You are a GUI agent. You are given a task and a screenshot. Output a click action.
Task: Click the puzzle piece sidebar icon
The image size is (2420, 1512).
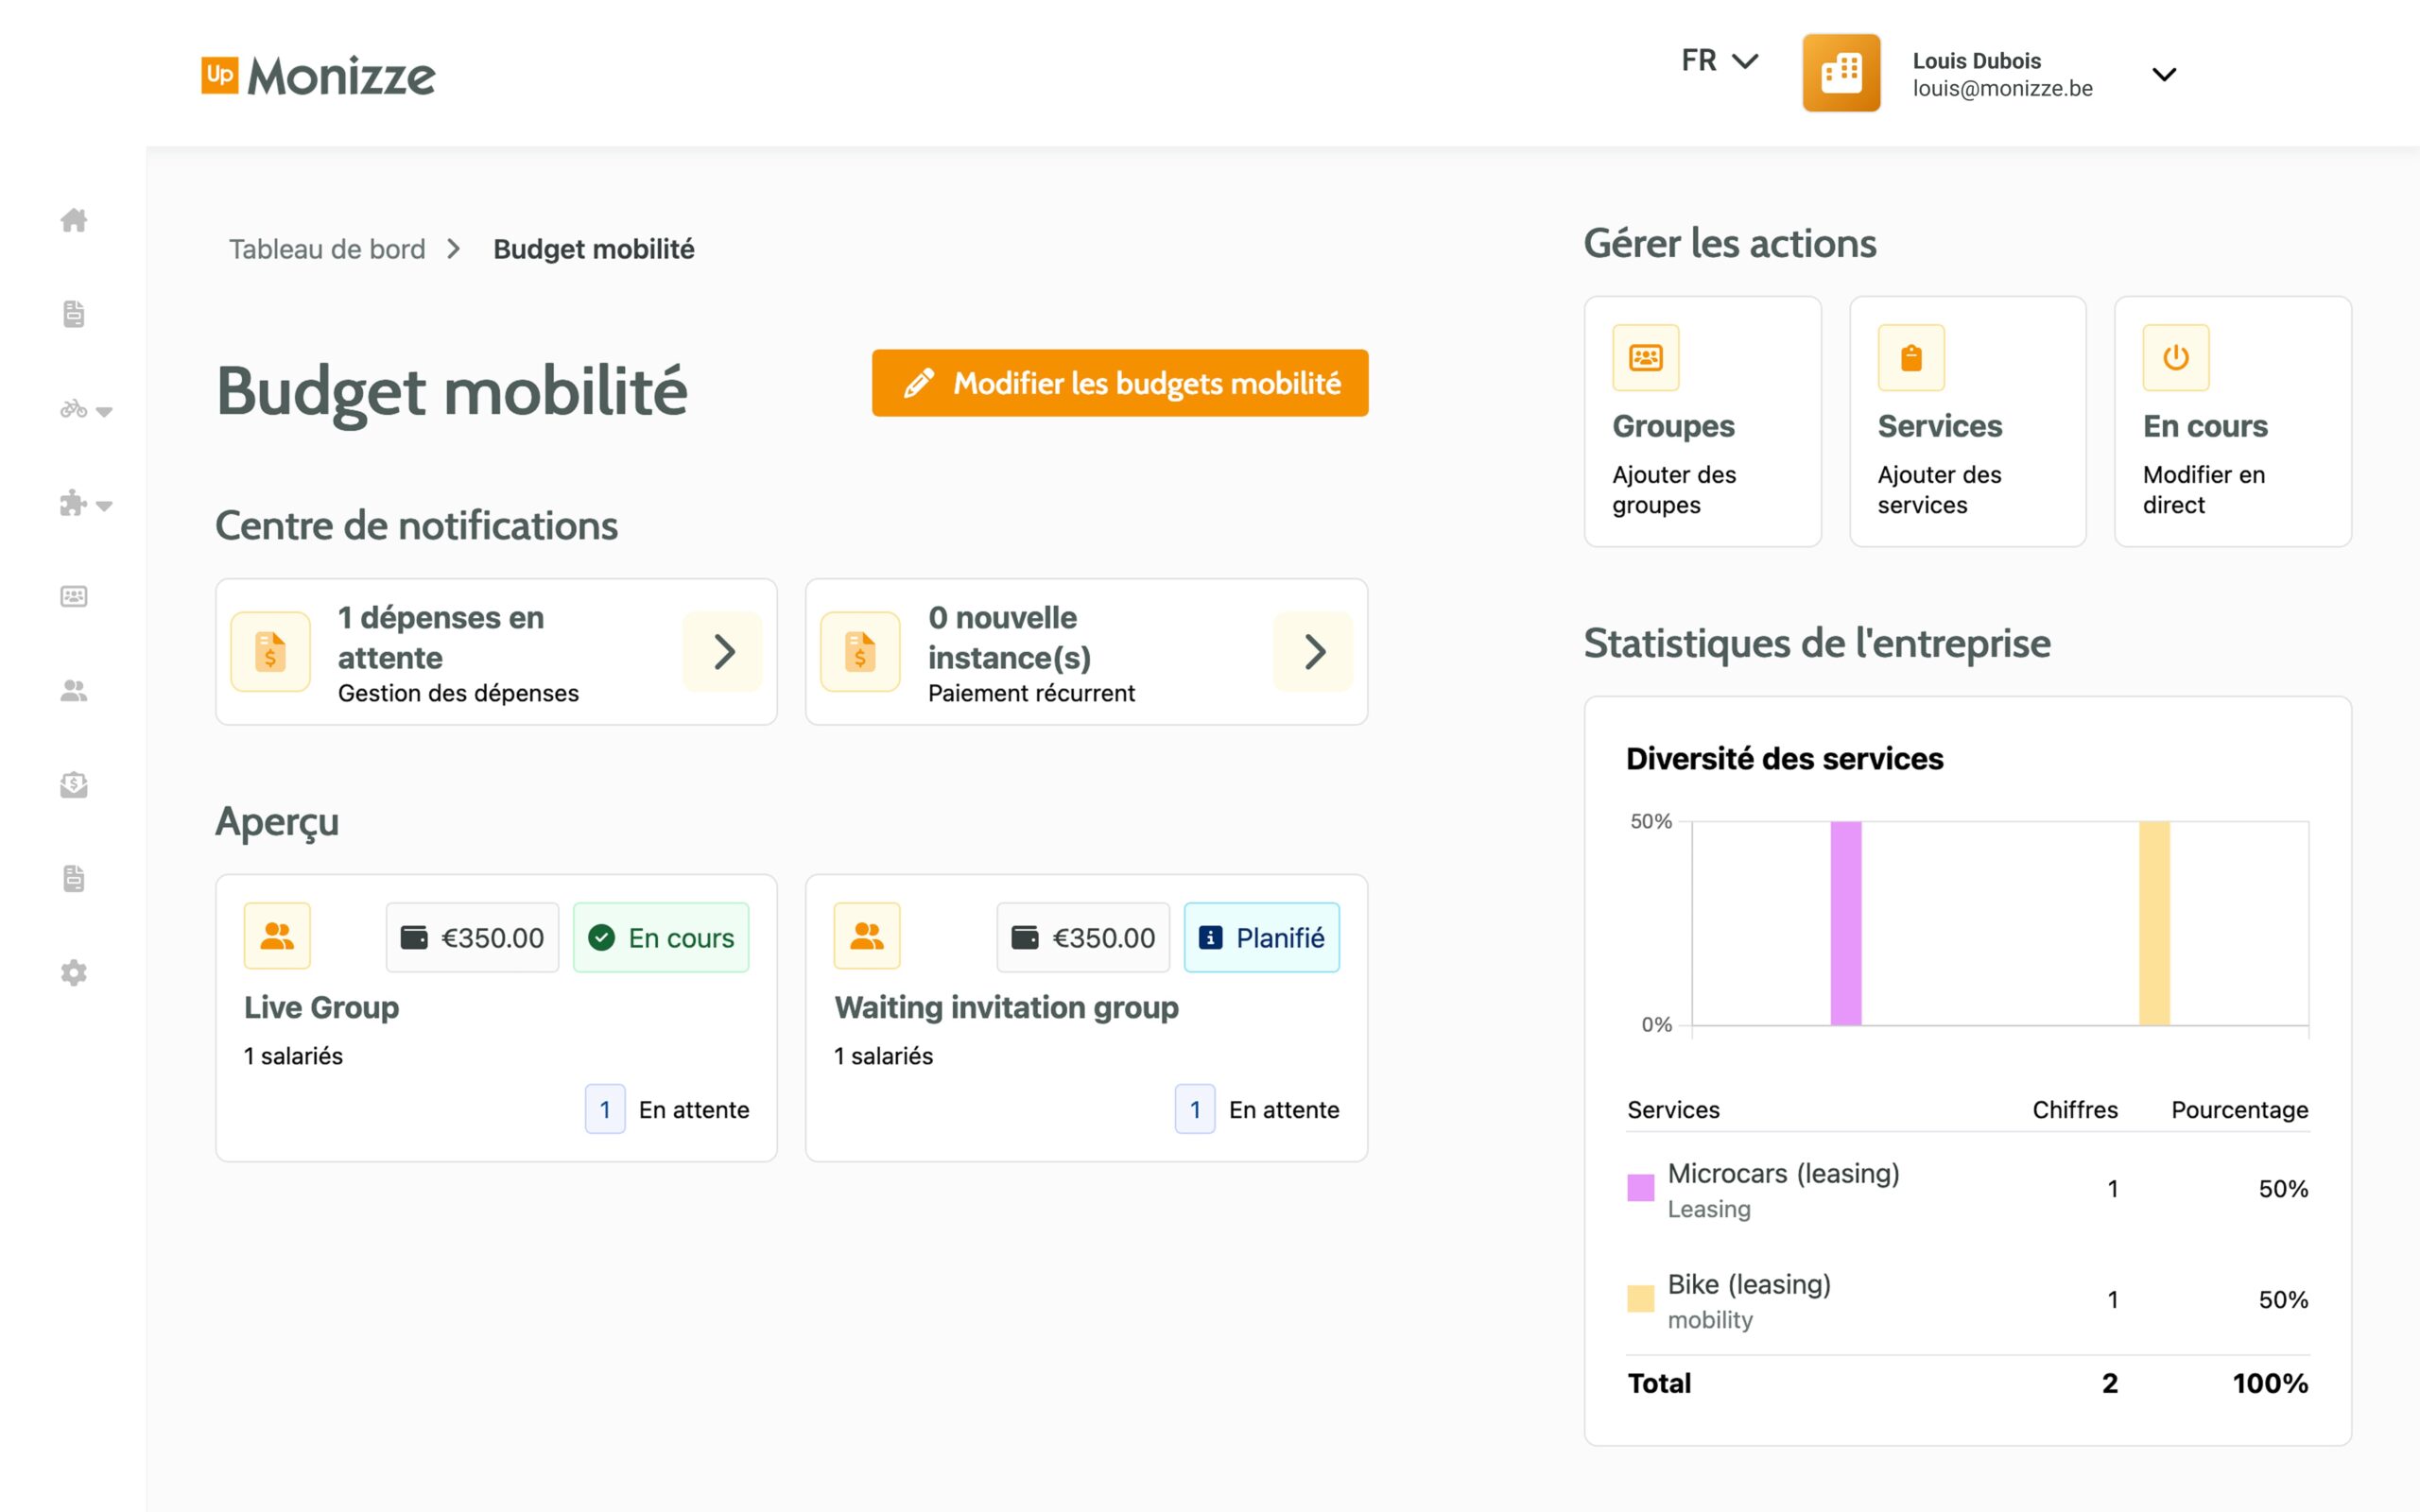[x=72, y=503]
